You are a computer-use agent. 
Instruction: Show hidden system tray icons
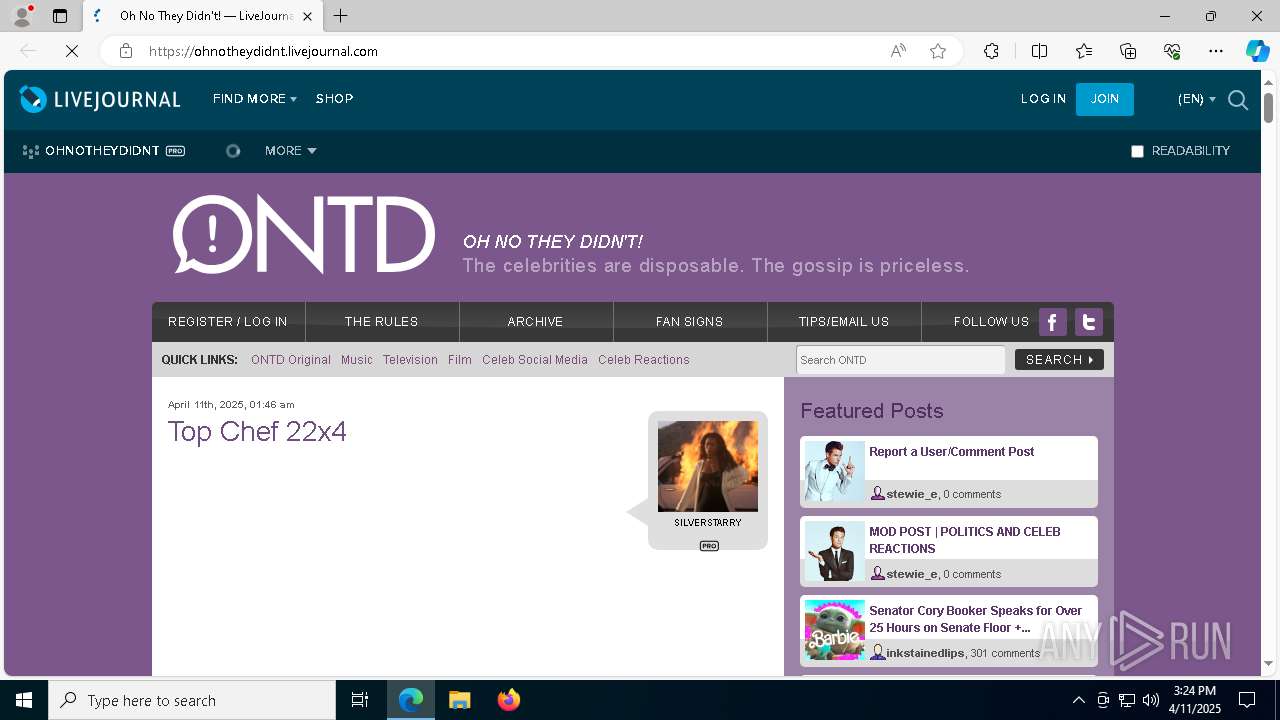1078,700
